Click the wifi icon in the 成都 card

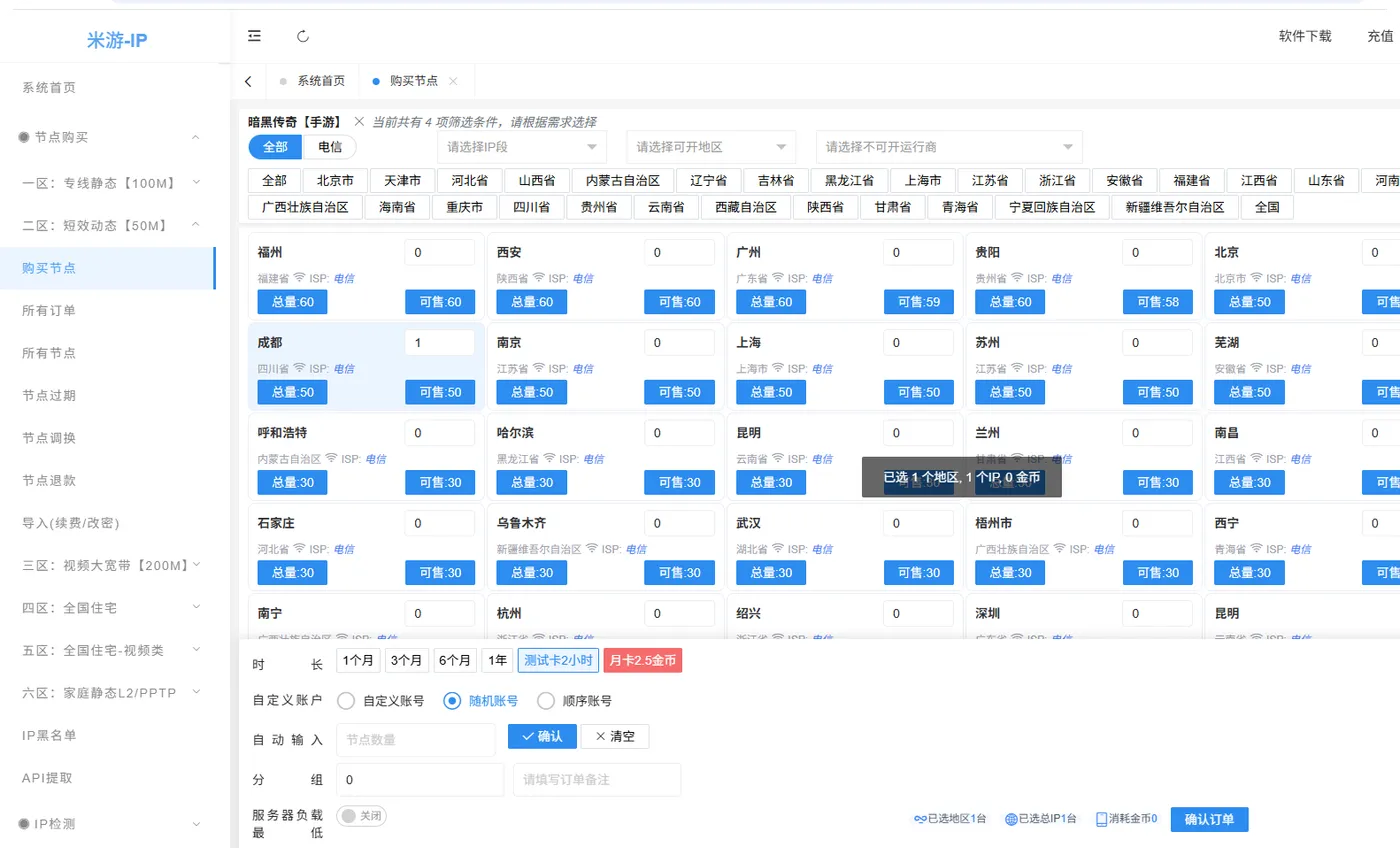(299, 368)
